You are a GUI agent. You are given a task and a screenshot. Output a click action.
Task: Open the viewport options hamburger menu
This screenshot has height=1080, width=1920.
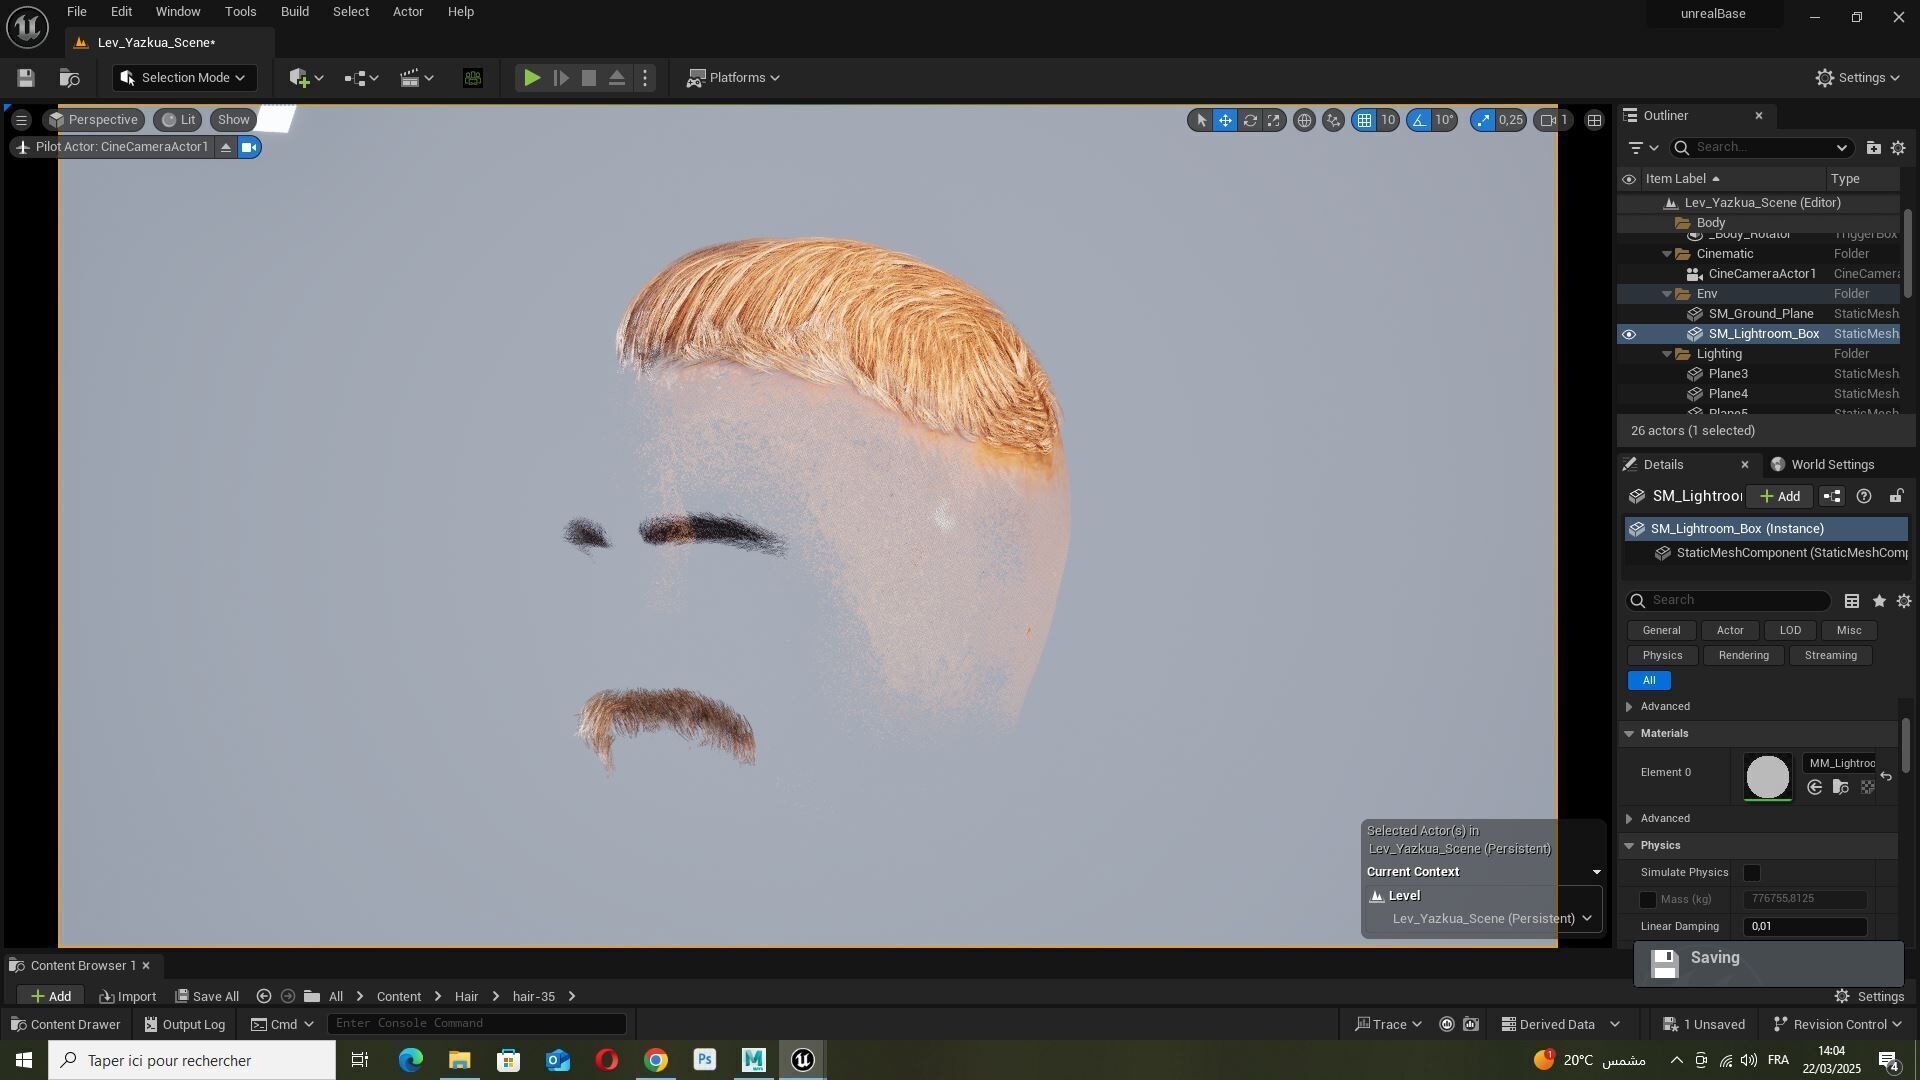click(21, 120)
